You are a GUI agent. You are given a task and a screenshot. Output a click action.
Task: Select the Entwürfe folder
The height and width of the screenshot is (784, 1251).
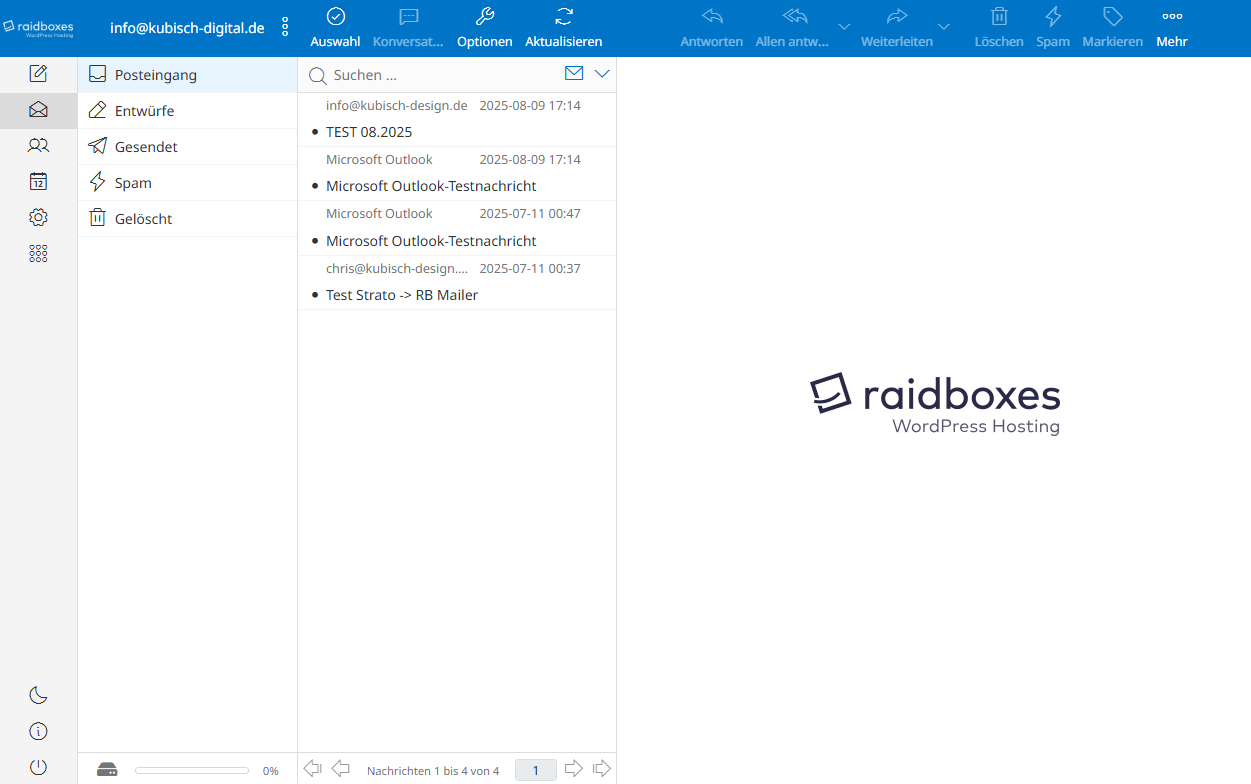(x=145, y=111)
